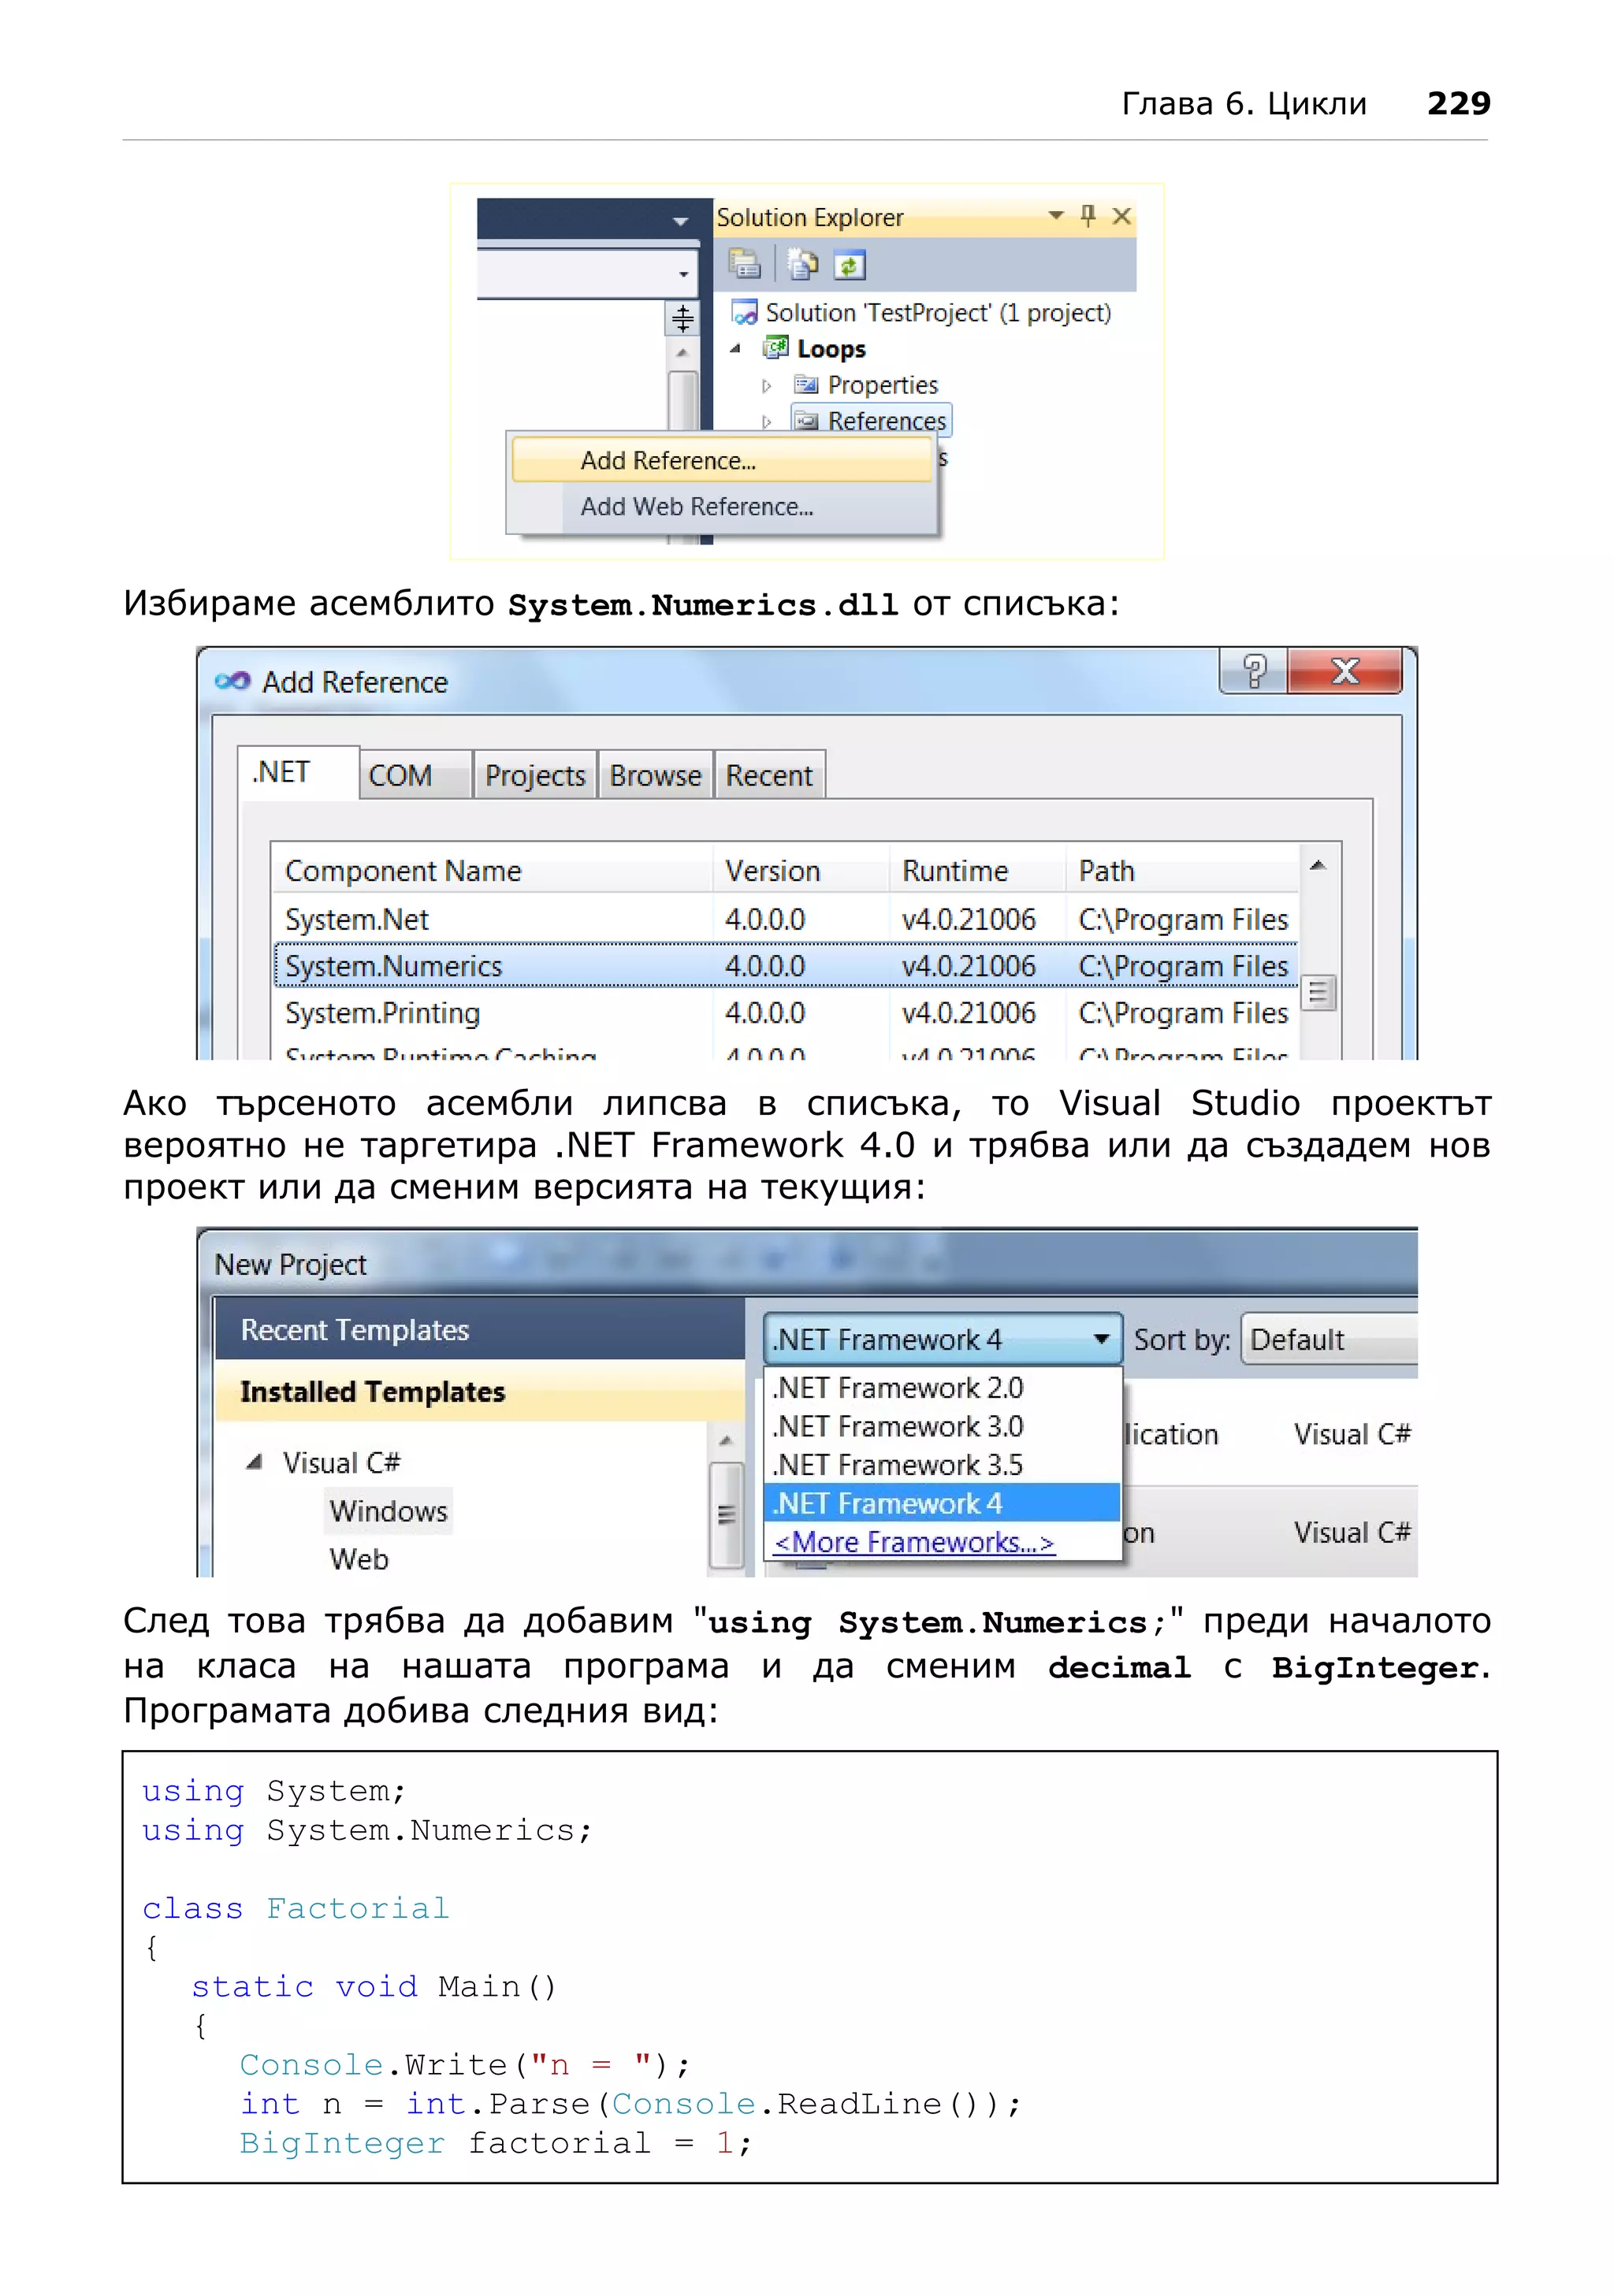Click the Show All Files icon

click(802, 264)
